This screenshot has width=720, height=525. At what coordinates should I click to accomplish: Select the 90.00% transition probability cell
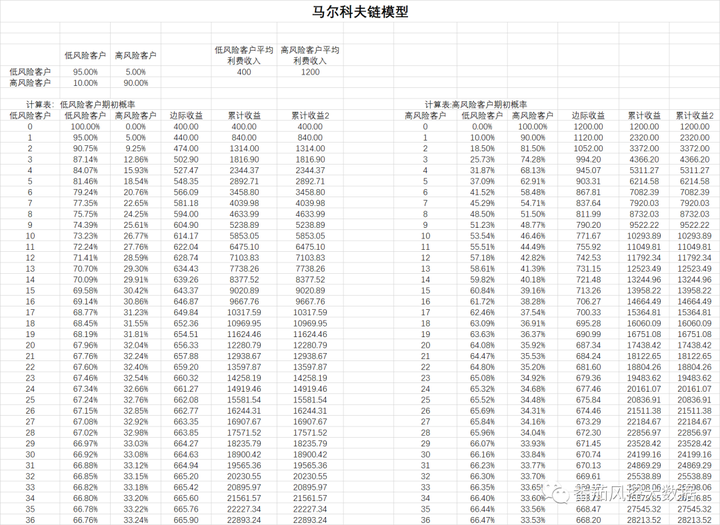[x=135, y=83]
